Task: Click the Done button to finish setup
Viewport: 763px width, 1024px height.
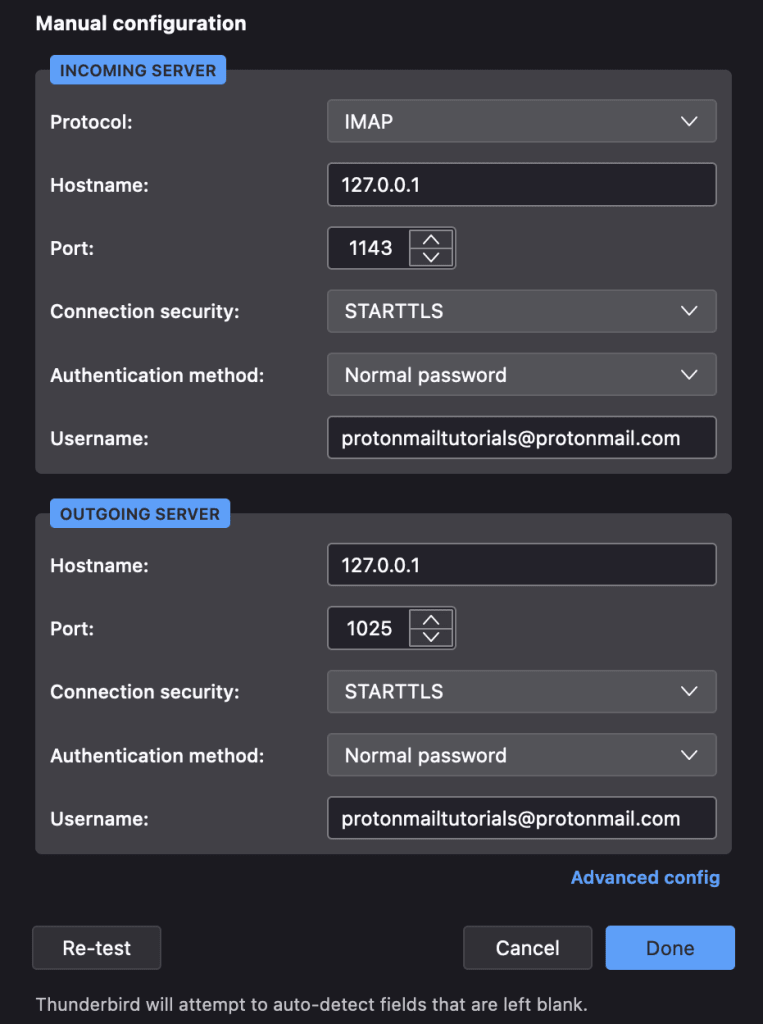Action: point(670,947)
